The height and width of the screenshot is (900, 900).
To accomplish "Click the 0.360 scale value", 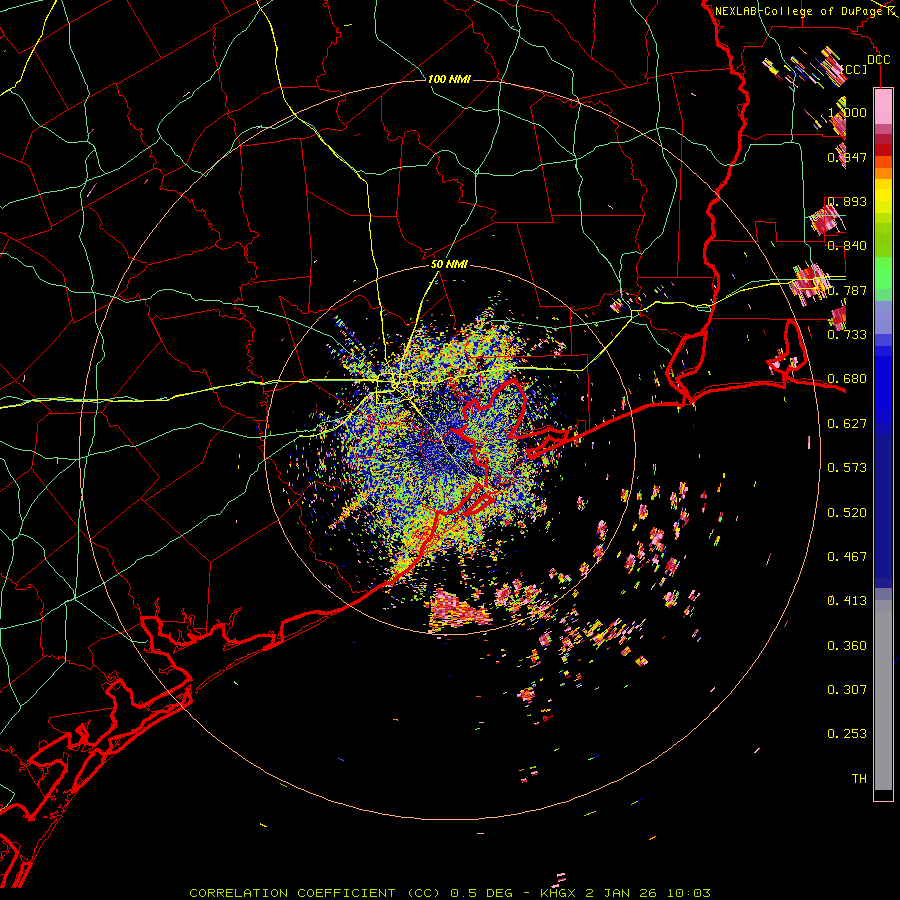I will click(x=847, y=646).
